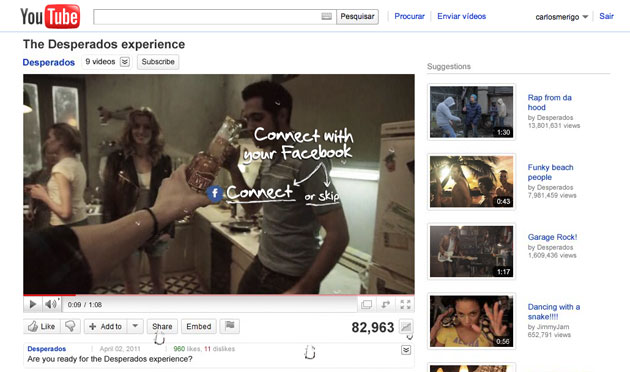This screenshot has width=630, height=372.
Task: Open the Enviar vídeos link
Action: 461,16
